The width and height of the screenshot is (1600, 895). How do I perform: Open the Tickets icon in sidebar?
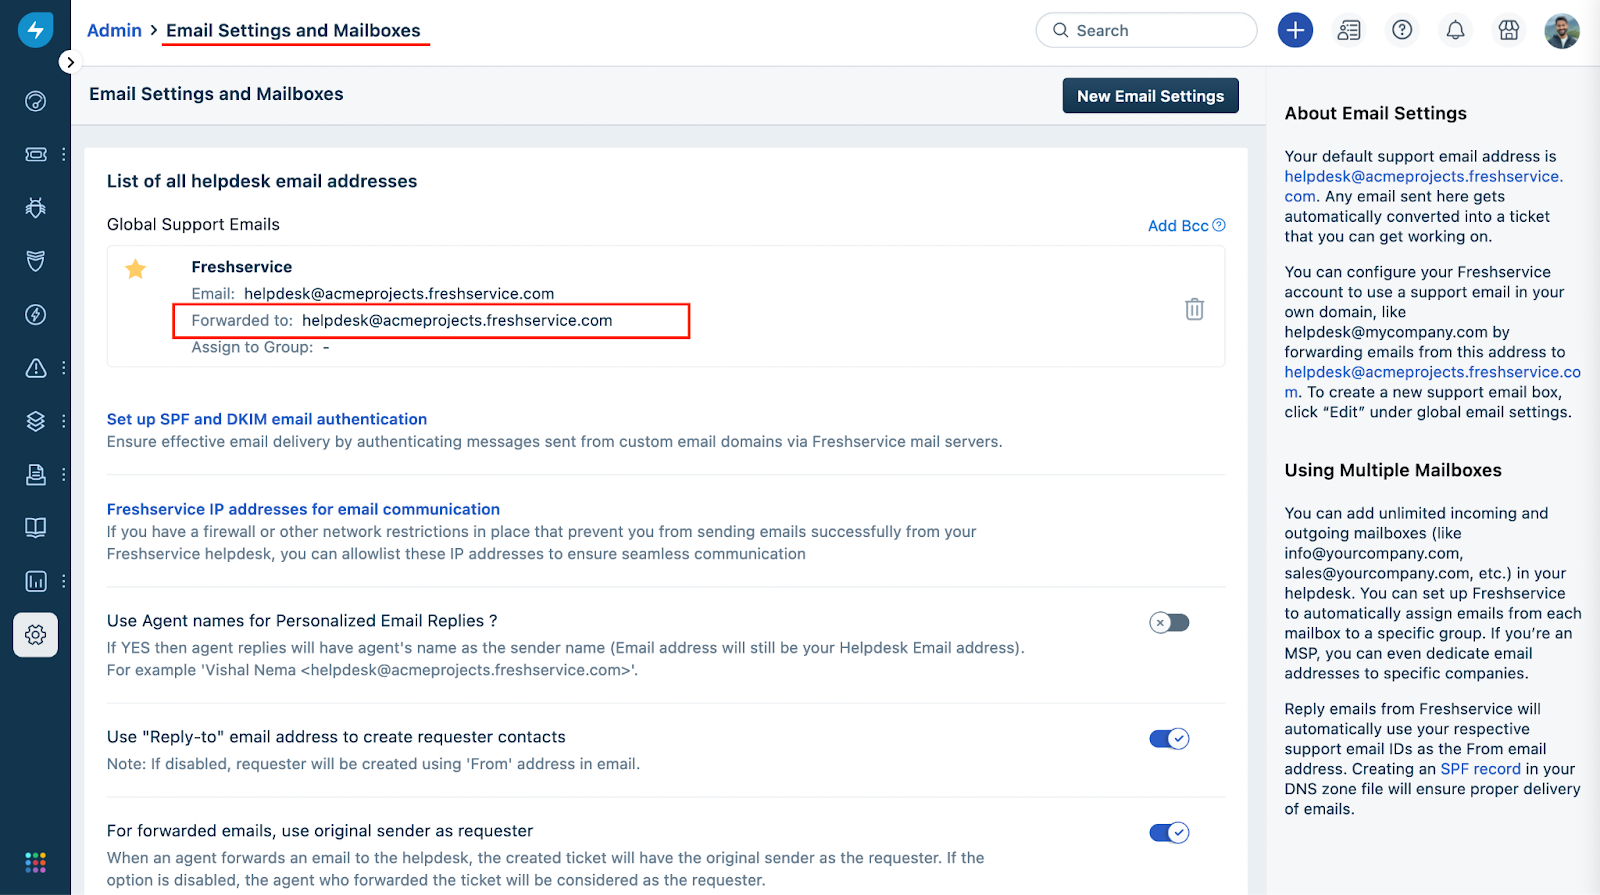pos(35,154)
